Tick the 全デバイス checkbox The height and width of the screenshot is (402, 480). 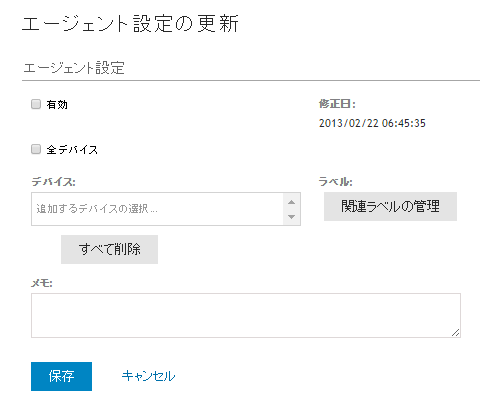coord(36,149)
